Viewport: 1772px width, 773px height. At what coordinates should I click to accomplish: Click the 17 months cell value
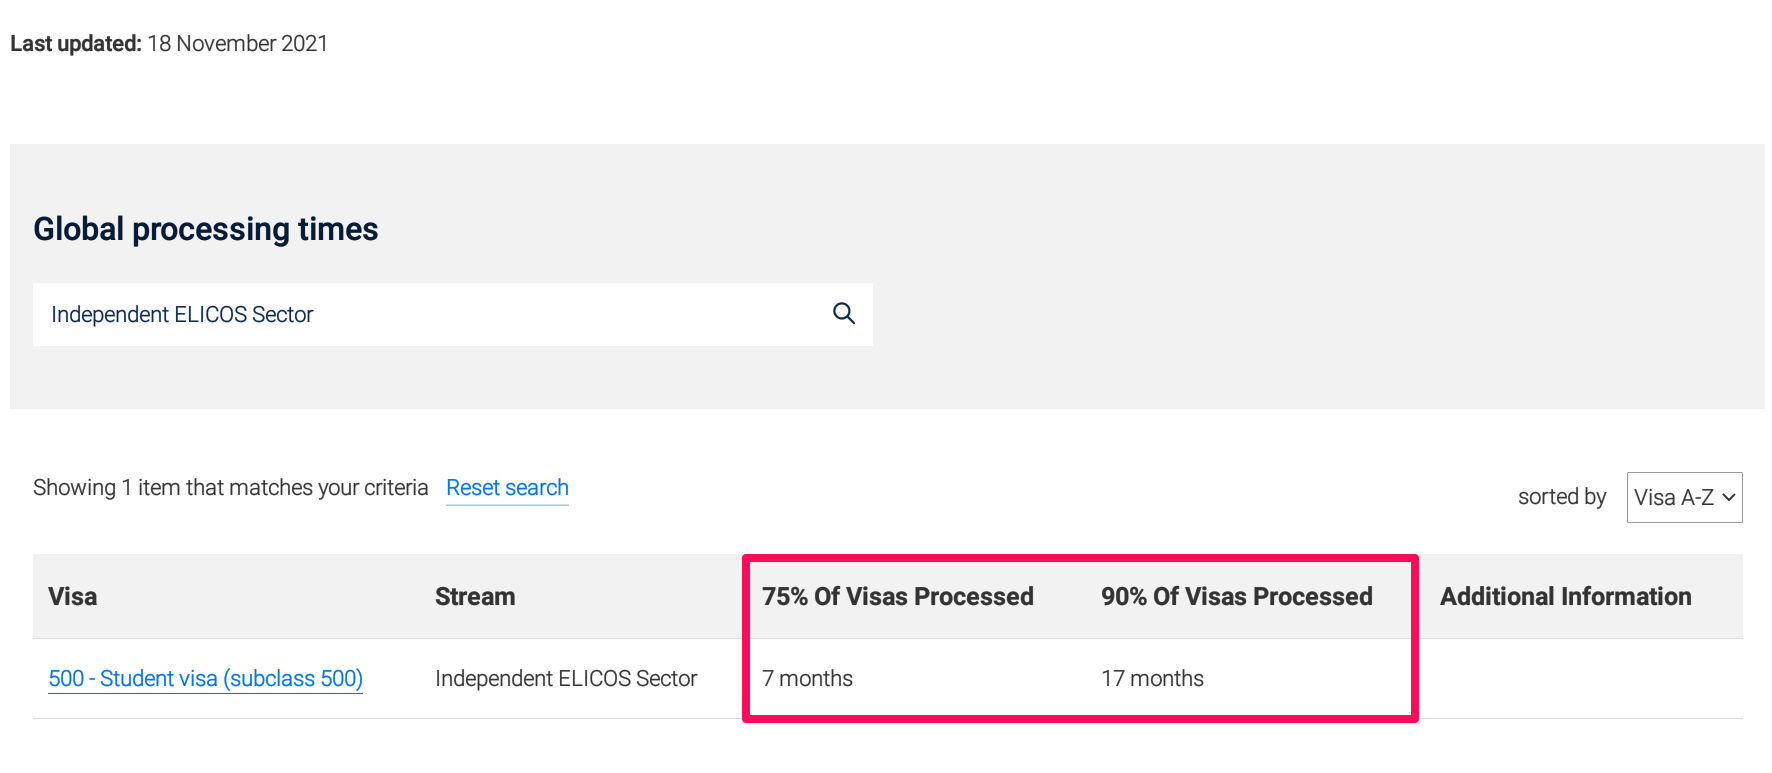click(x=1152, y=678)
